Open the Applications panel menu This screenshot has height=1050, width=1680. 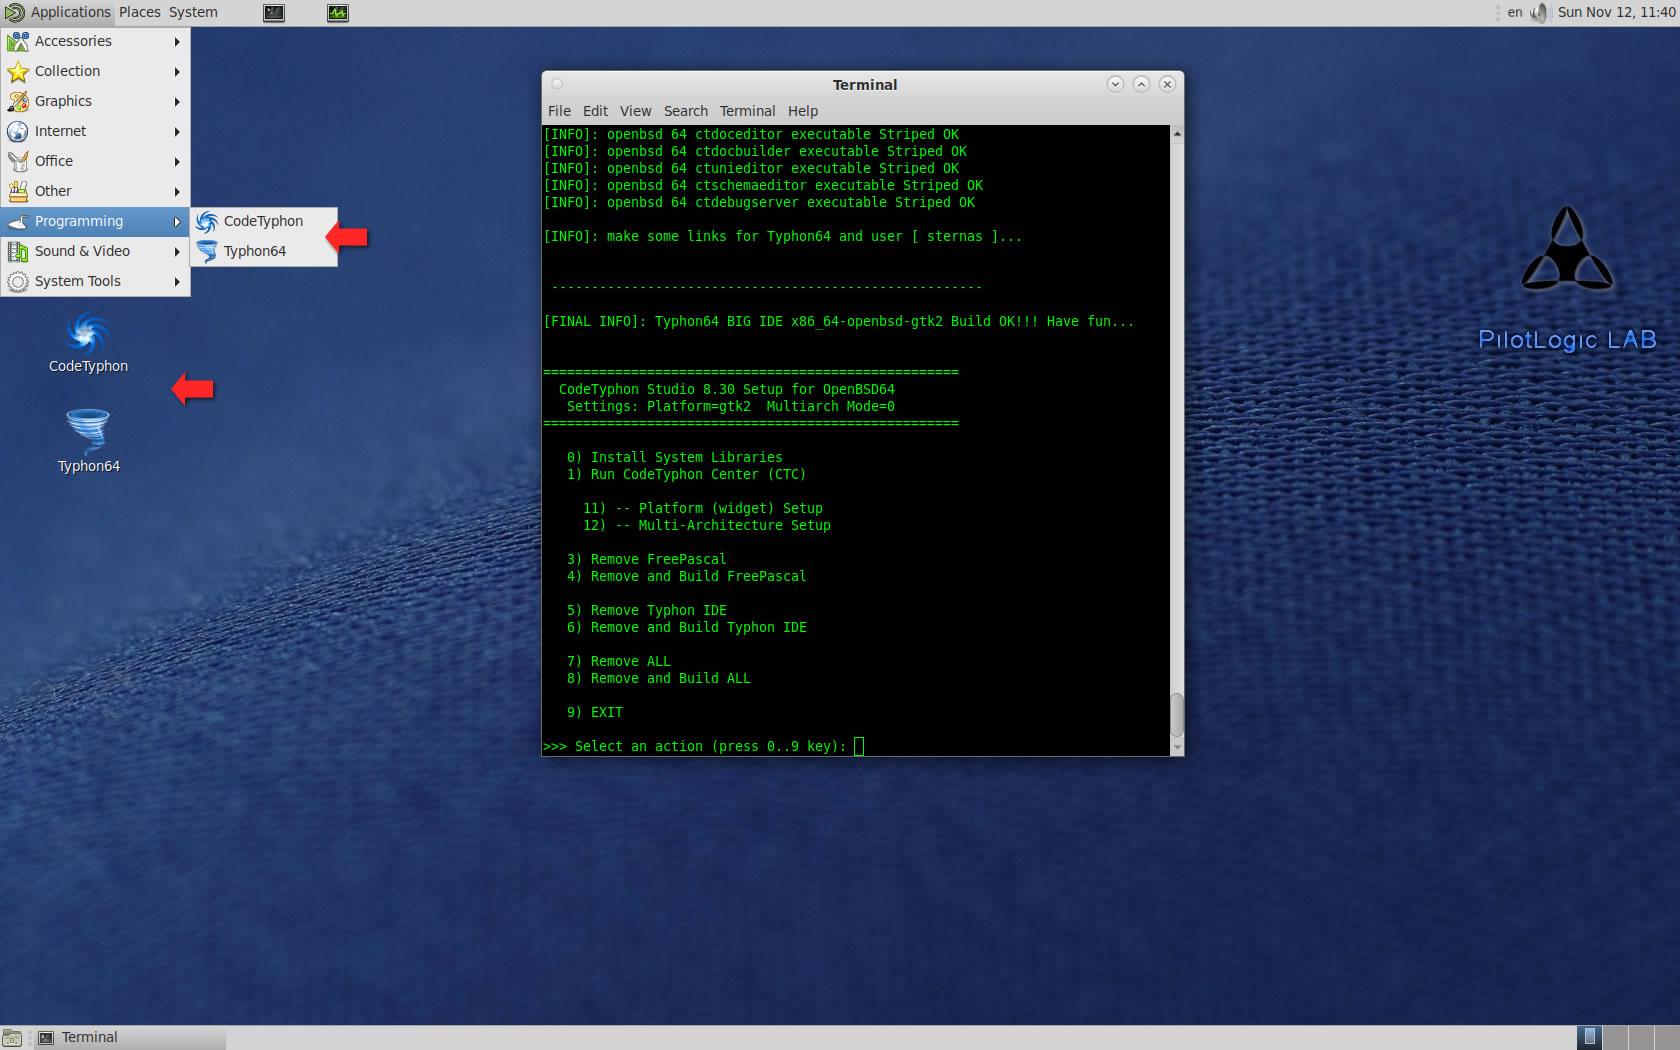tap(58, 12)
